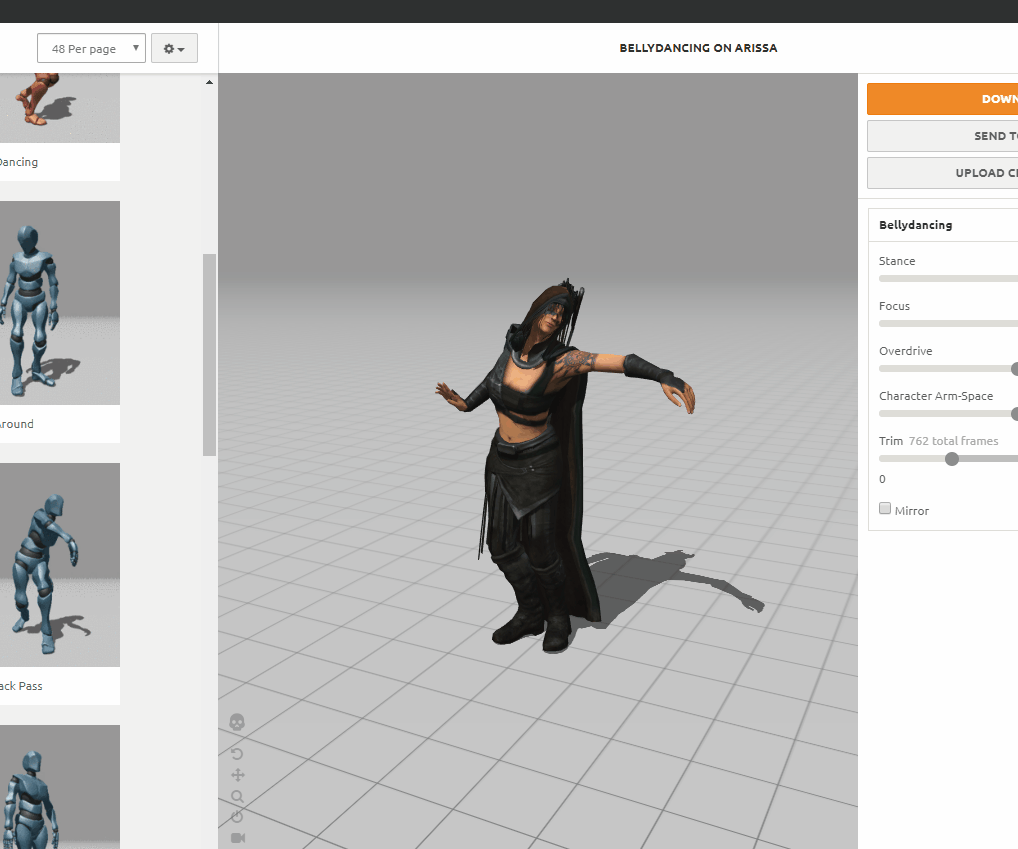The height and width of the screenshot is (849, 1018).
Task: Open the 48 Per page dropdown
Action: point(91,49)
